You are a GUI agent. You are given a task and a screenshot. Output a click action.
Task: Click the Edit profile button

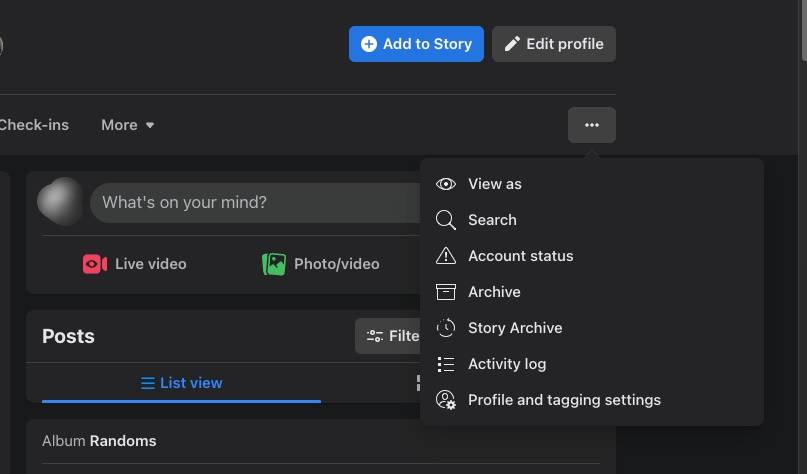pos(554,44)
